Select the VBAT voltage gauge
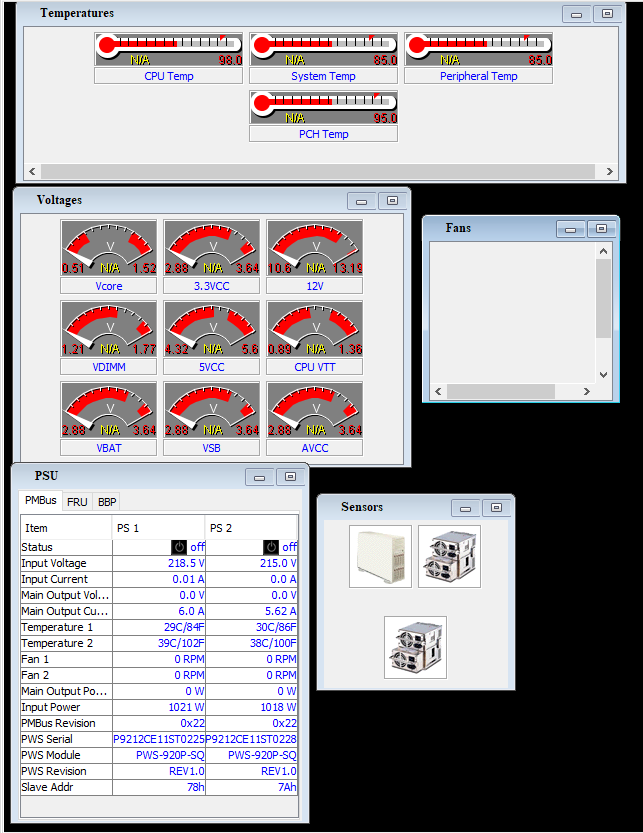 [109, 410]
